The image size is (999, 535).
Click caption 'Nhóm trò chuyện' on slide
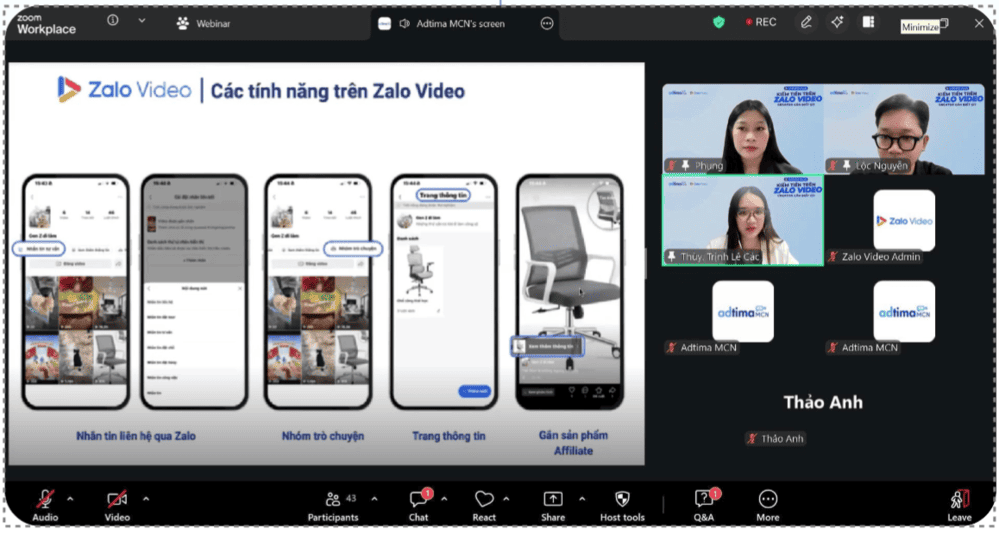click(x=323, y=436)
